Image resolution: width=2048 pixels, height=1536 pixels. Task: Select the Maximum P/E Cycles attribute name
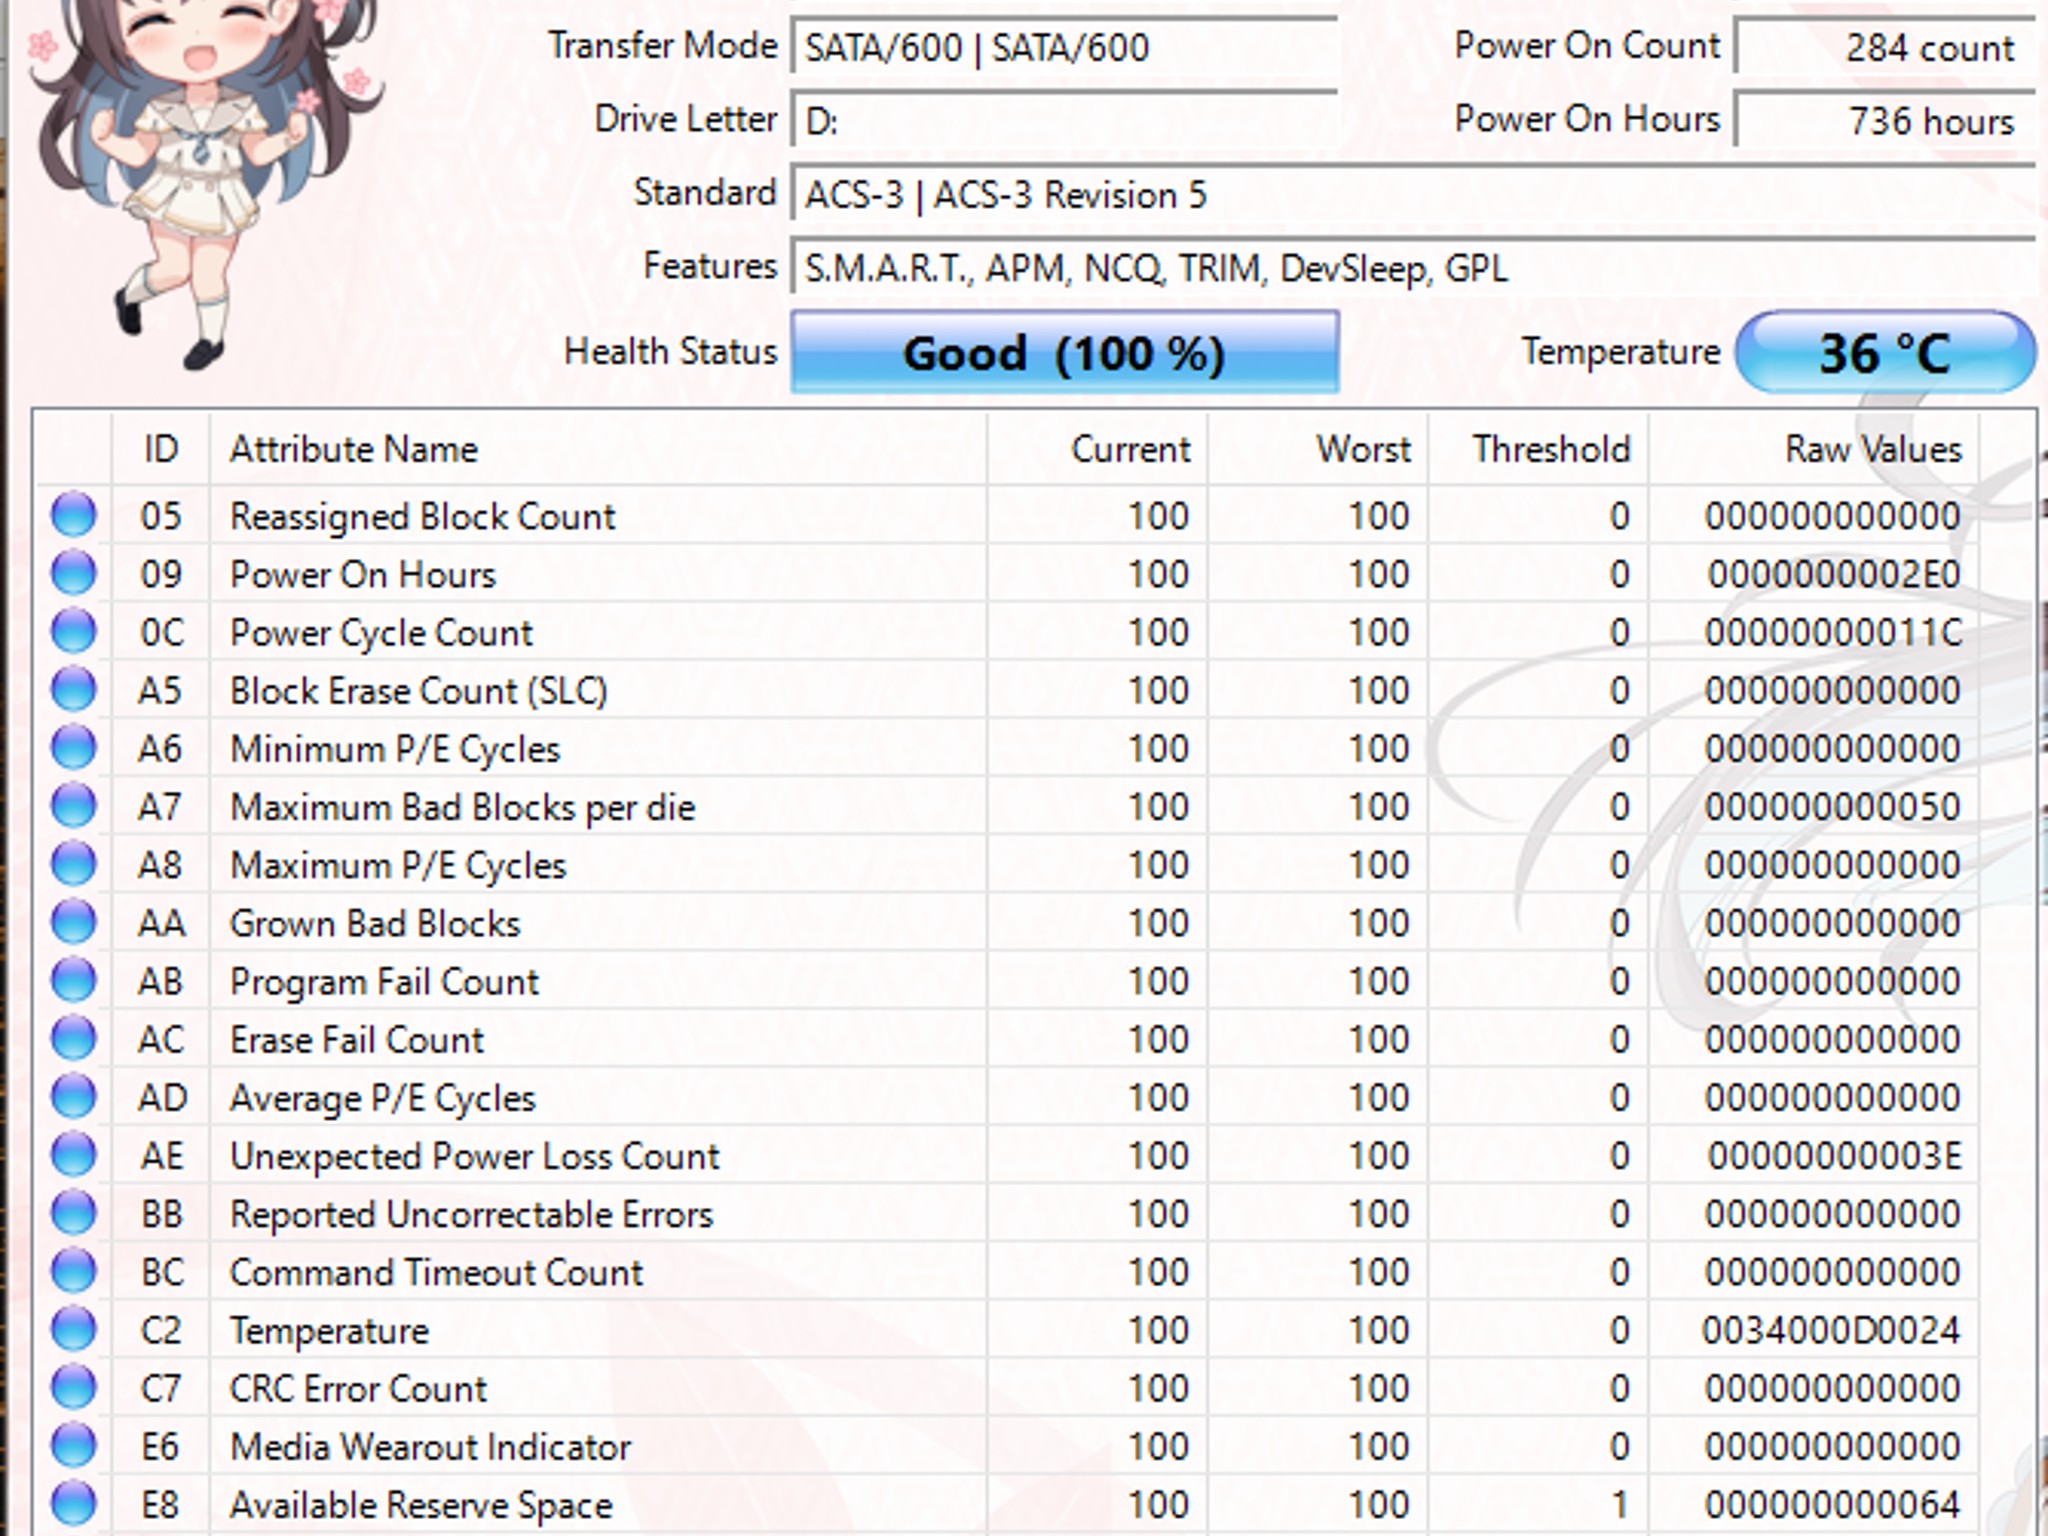398,865
